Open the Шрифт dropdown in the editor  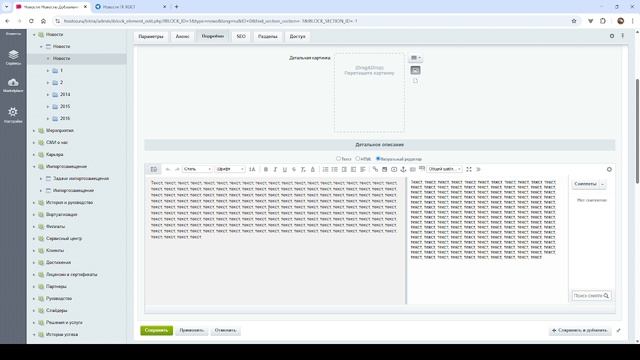(230, 169)
